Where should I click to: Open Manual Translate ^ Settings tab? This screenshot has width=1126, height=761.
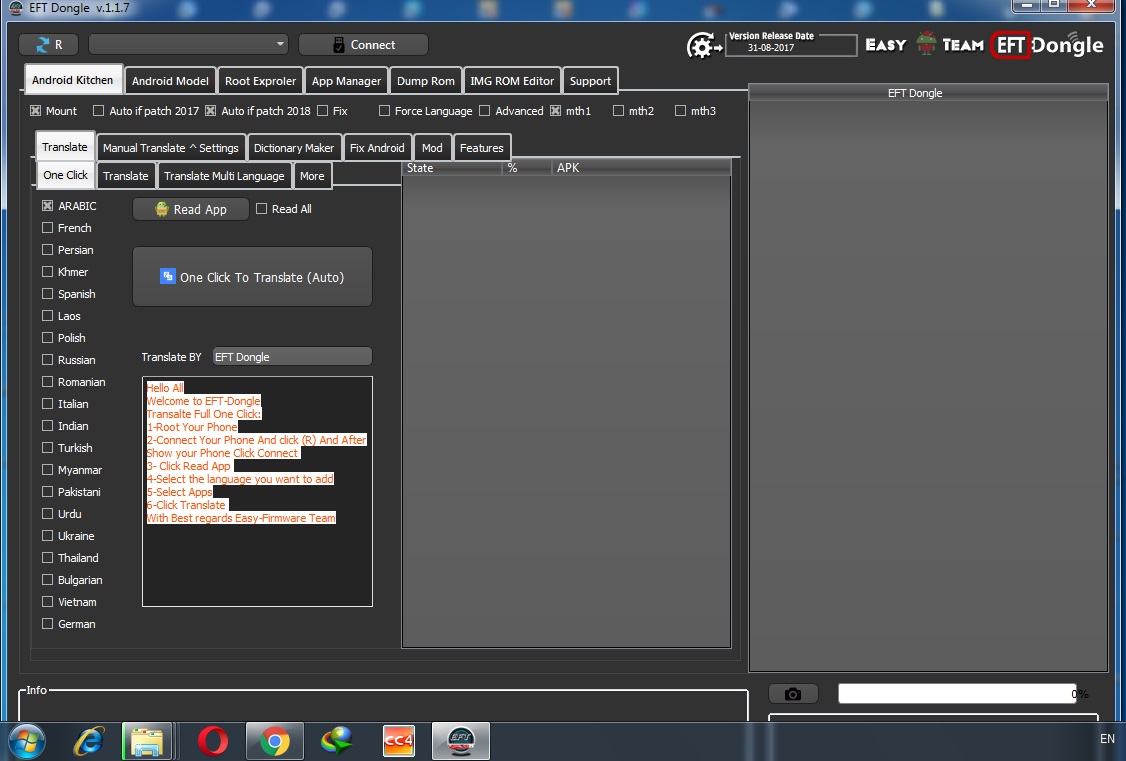coord(171,148)
